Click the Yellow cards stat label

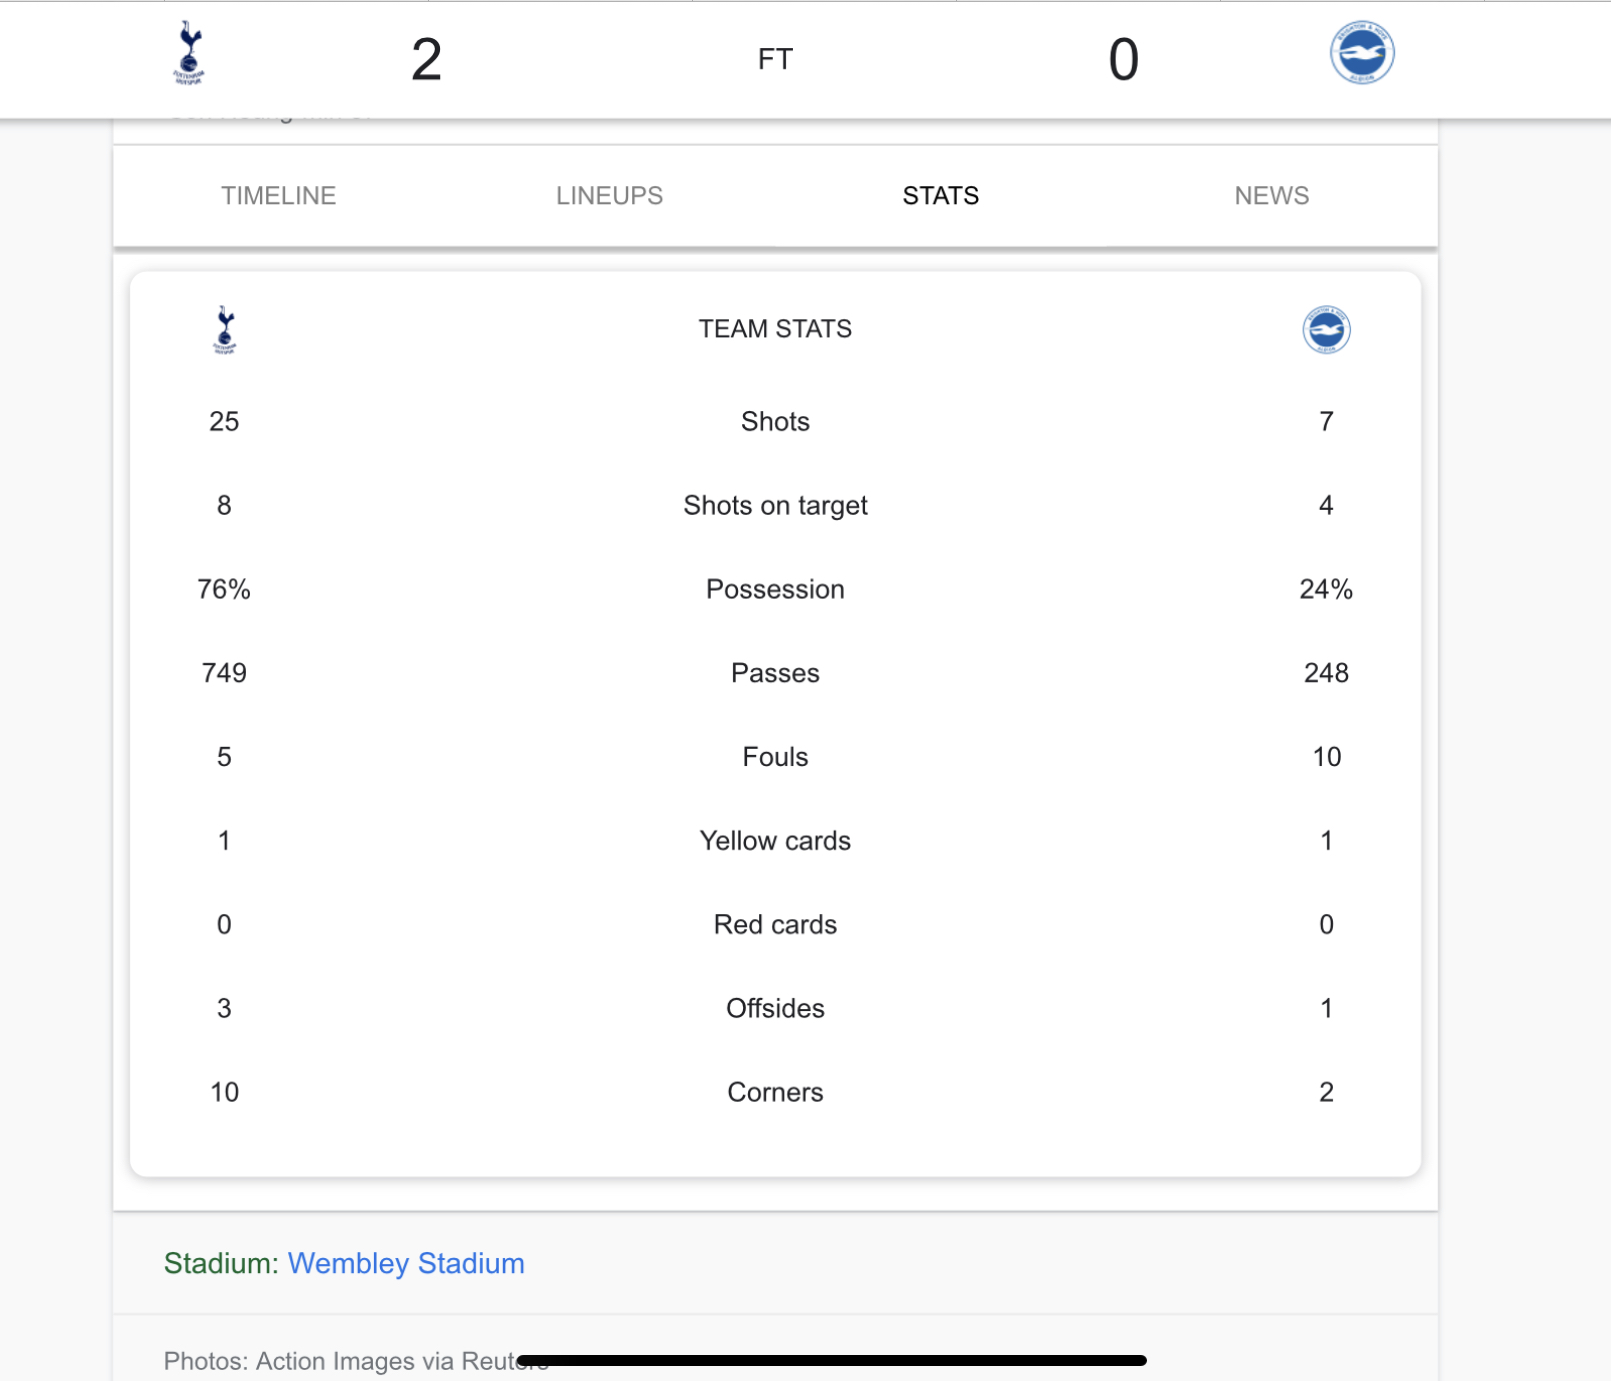[x=775, y=841]
